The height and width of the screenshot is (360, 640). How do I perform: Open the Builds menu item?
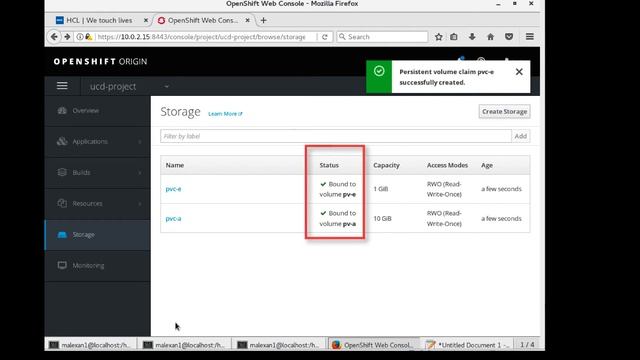pyautogui.click(x=98, y=173)
